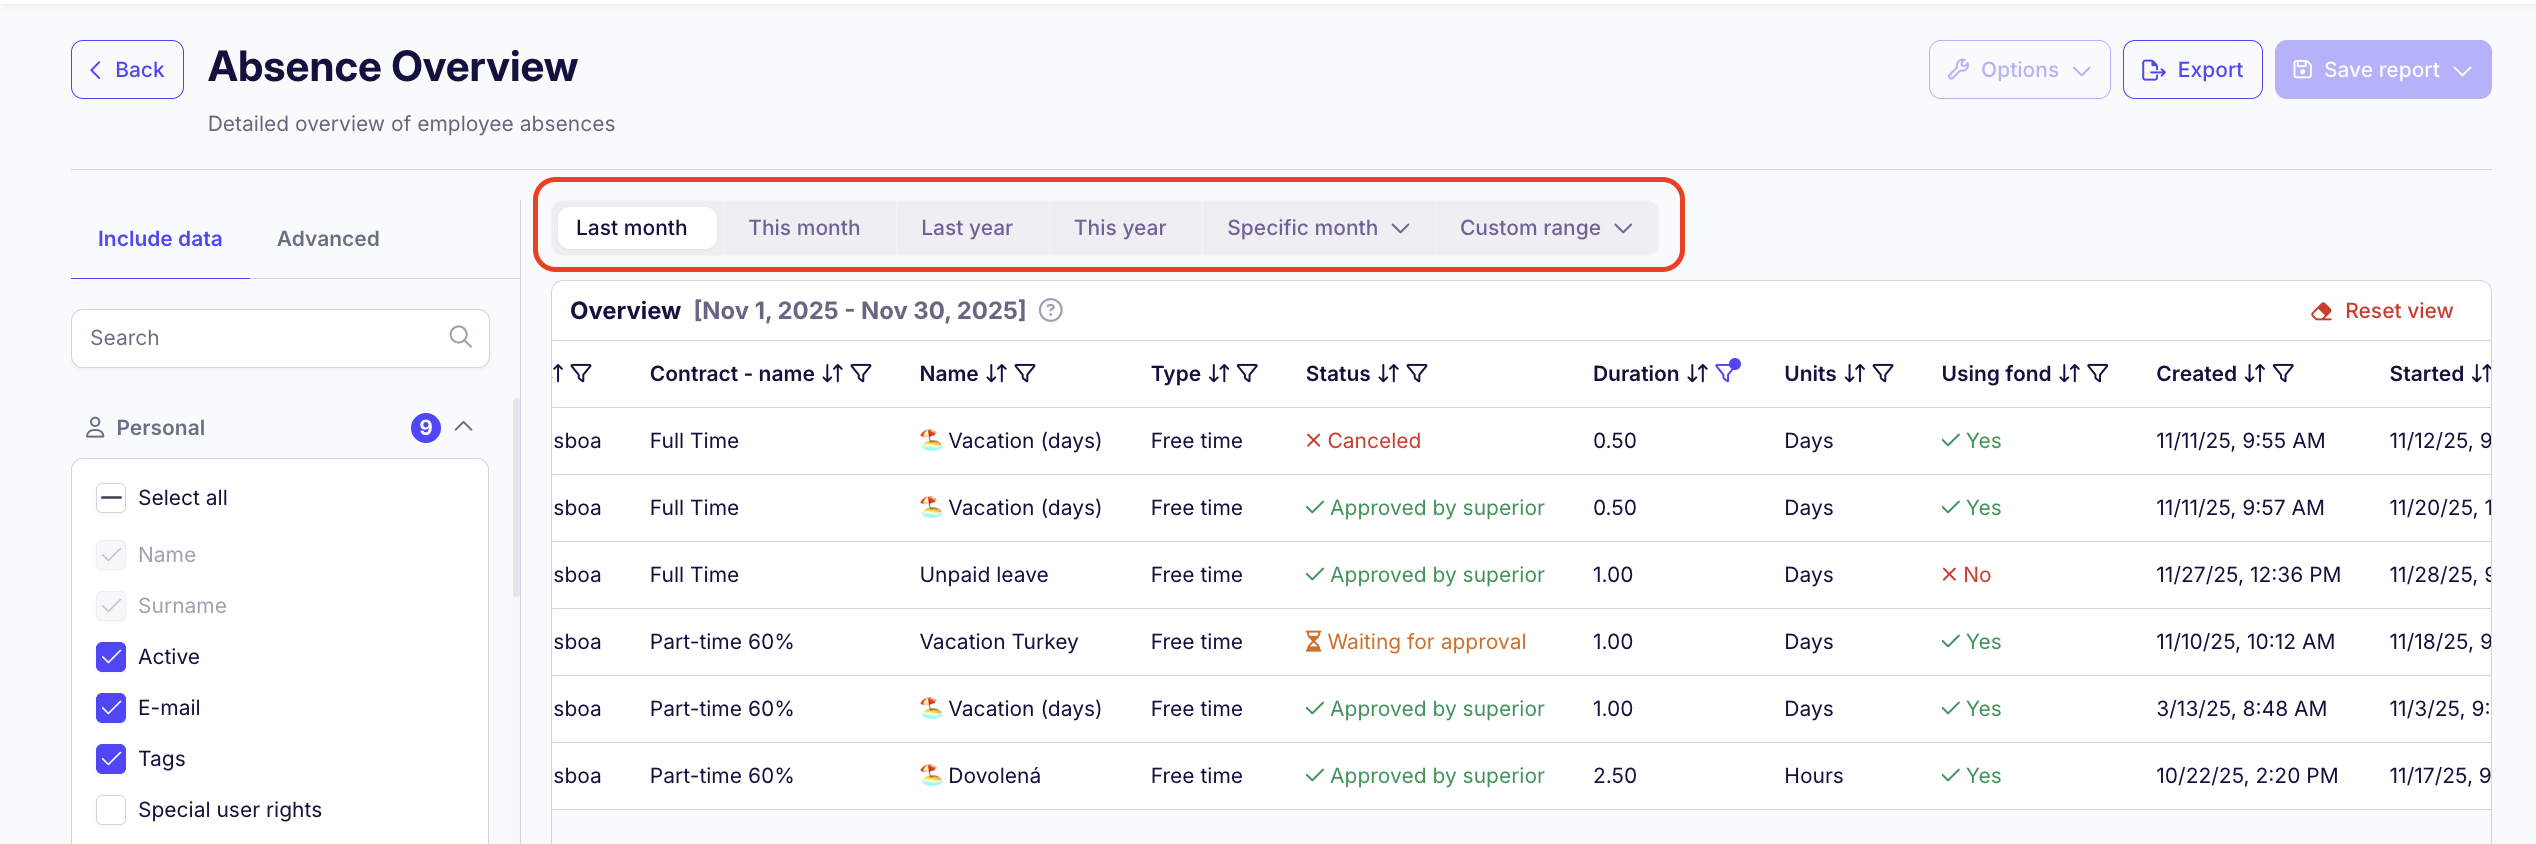Open the Specific month dropdown

(1317, 228)
